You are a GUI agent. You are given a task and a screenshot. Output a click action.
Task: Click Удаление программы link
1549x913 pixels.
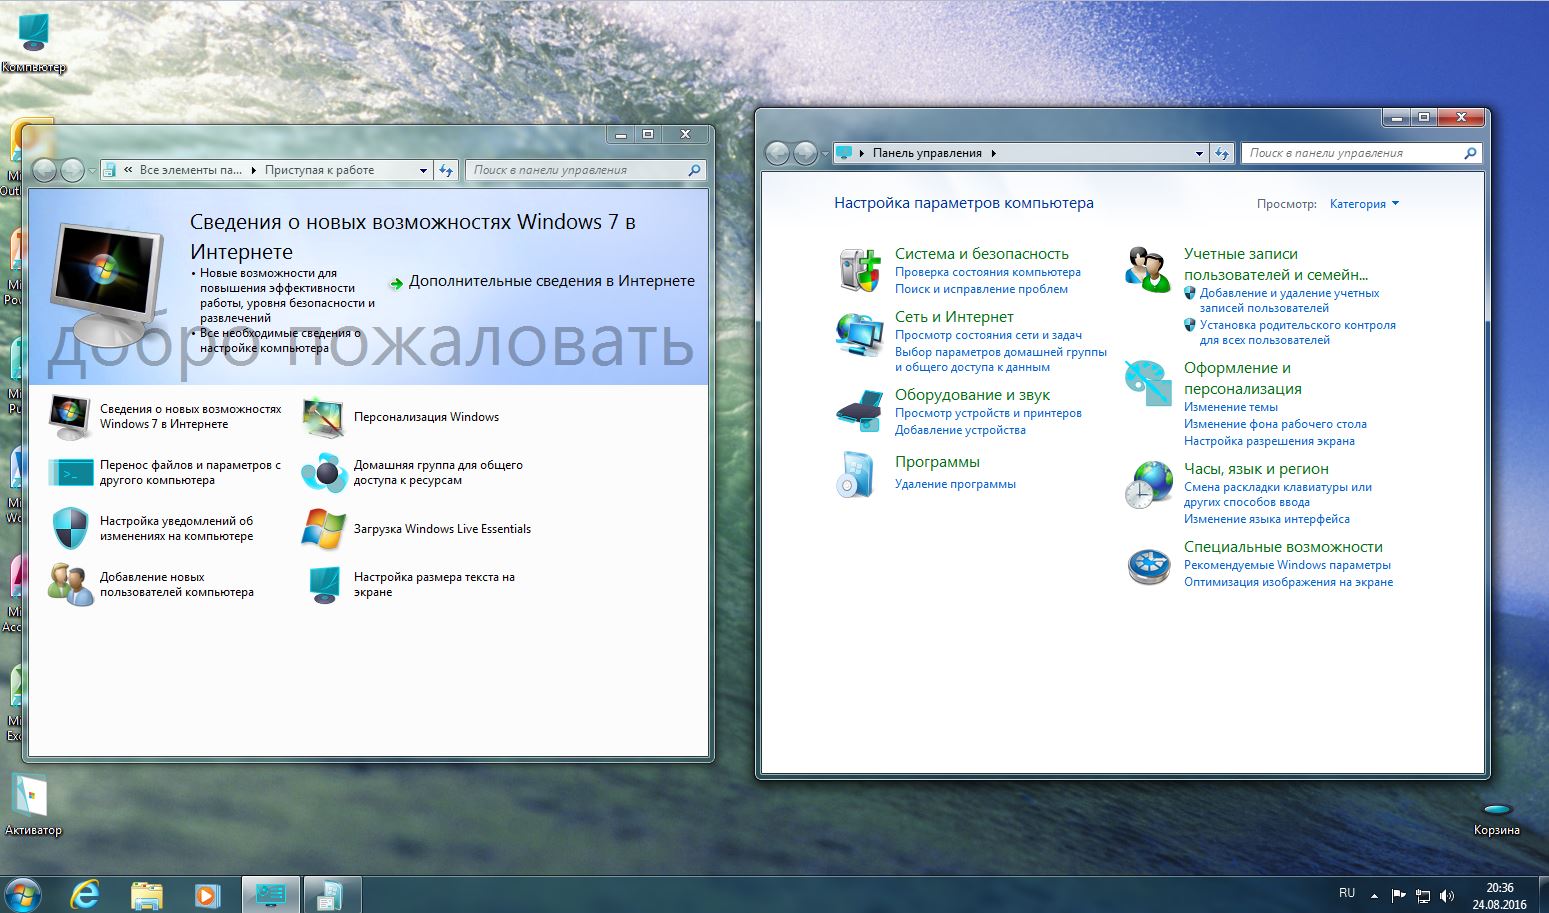[x=955, y=484]
